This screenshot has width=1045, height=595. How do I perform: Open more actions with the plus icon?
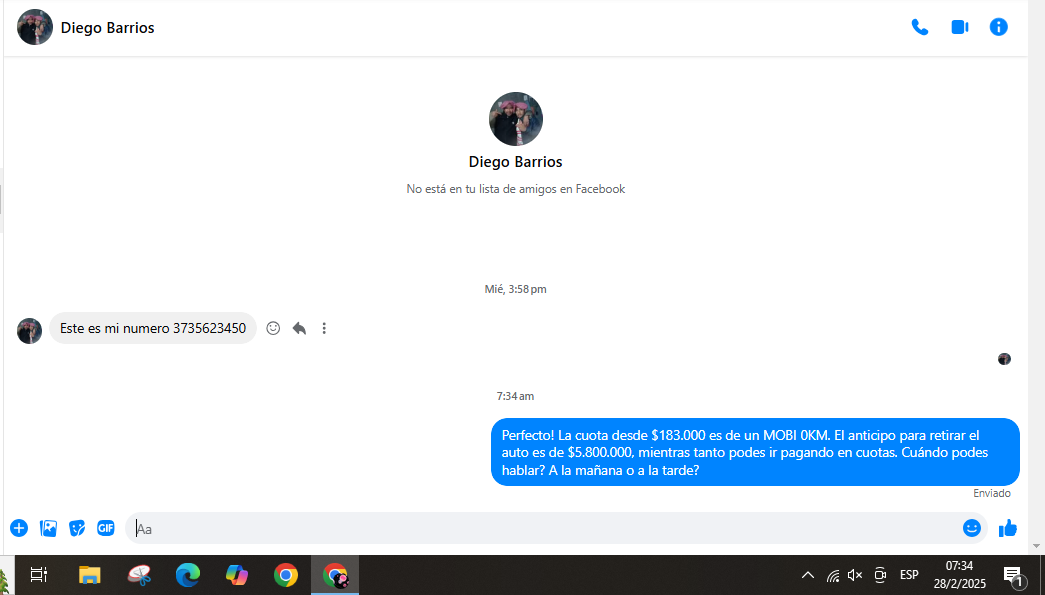coord(19,528)
